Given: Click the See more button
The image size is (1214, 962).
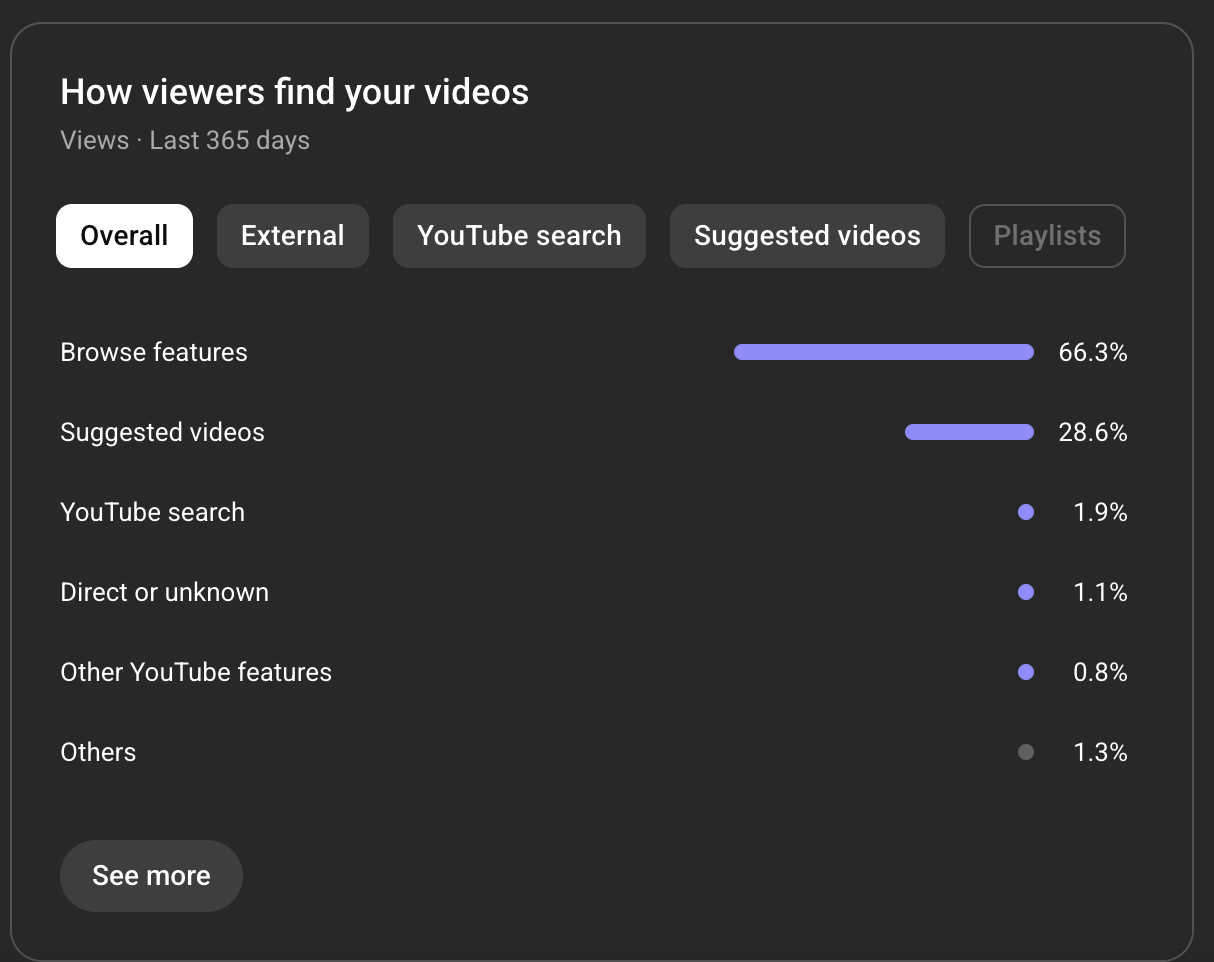Looking at the screenshot, I should [x=151, y=876].
